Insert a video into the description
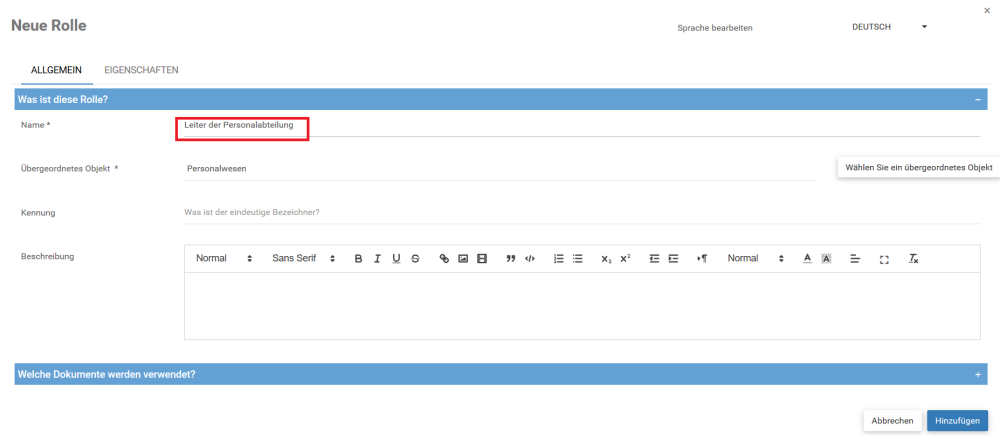 (x=482, y=259)
